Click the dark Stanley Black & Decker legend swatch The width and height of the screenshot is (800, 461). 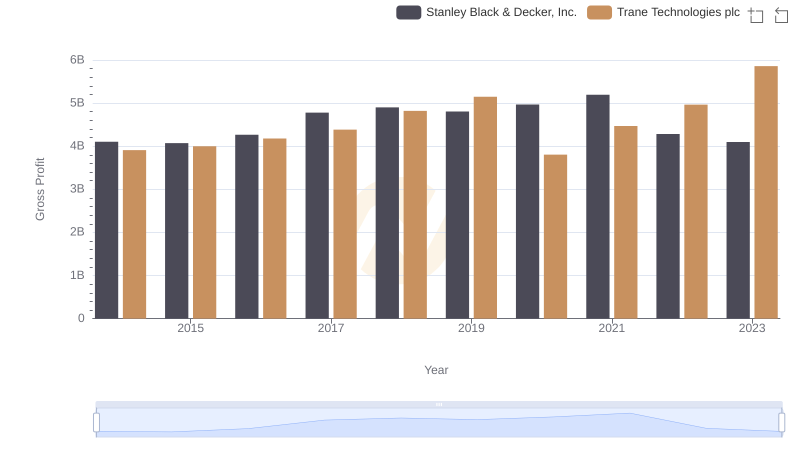409,12
